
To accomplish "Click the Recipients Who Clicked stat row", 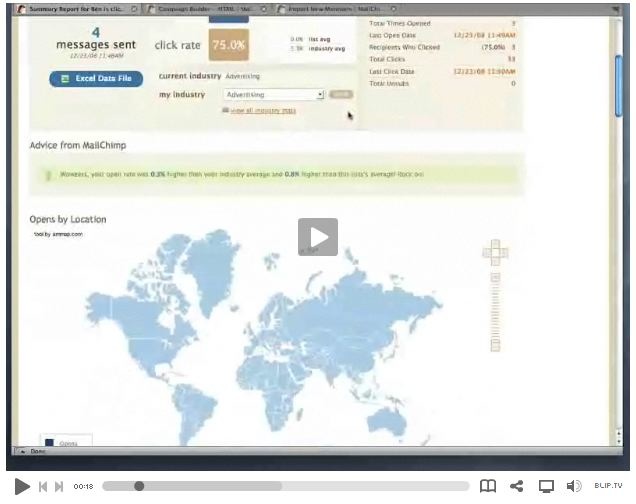I will [442, 47].
